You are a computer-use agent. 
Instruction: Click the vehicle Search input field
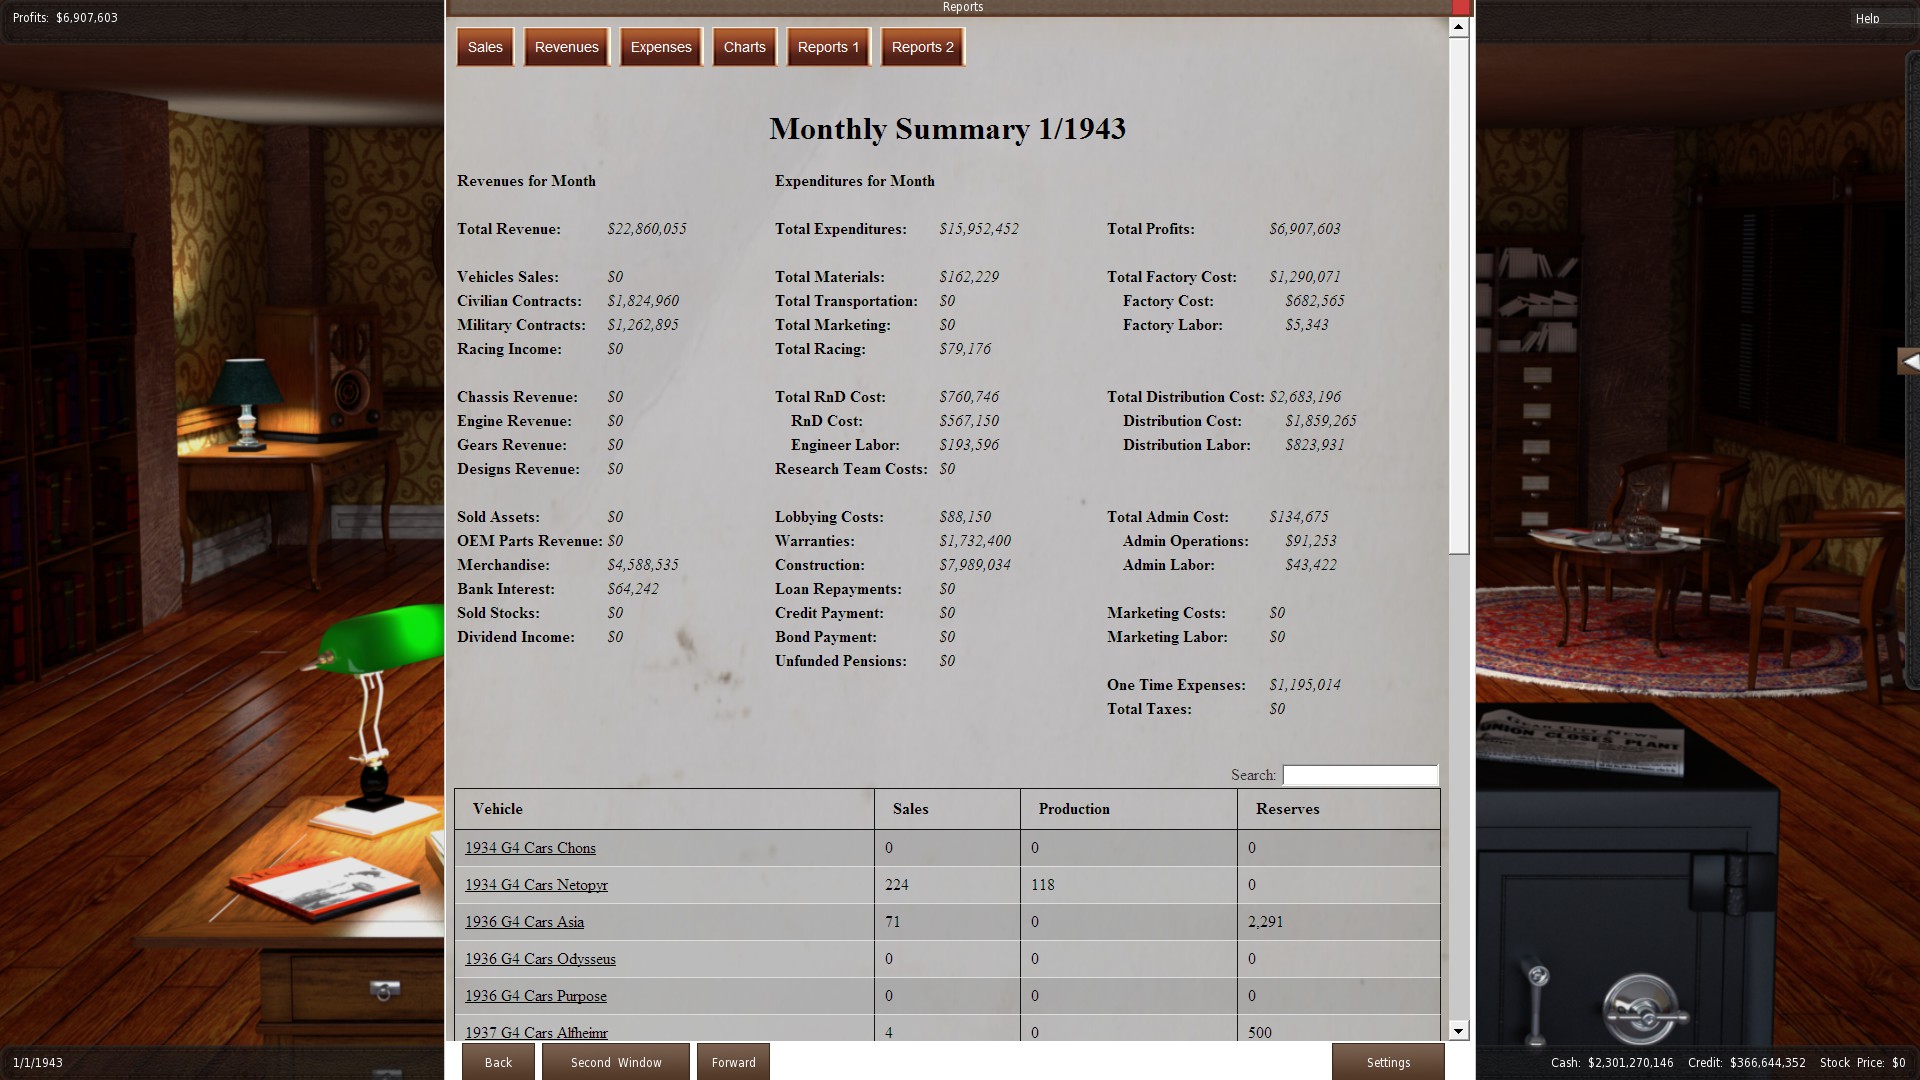pos(1360,775)
